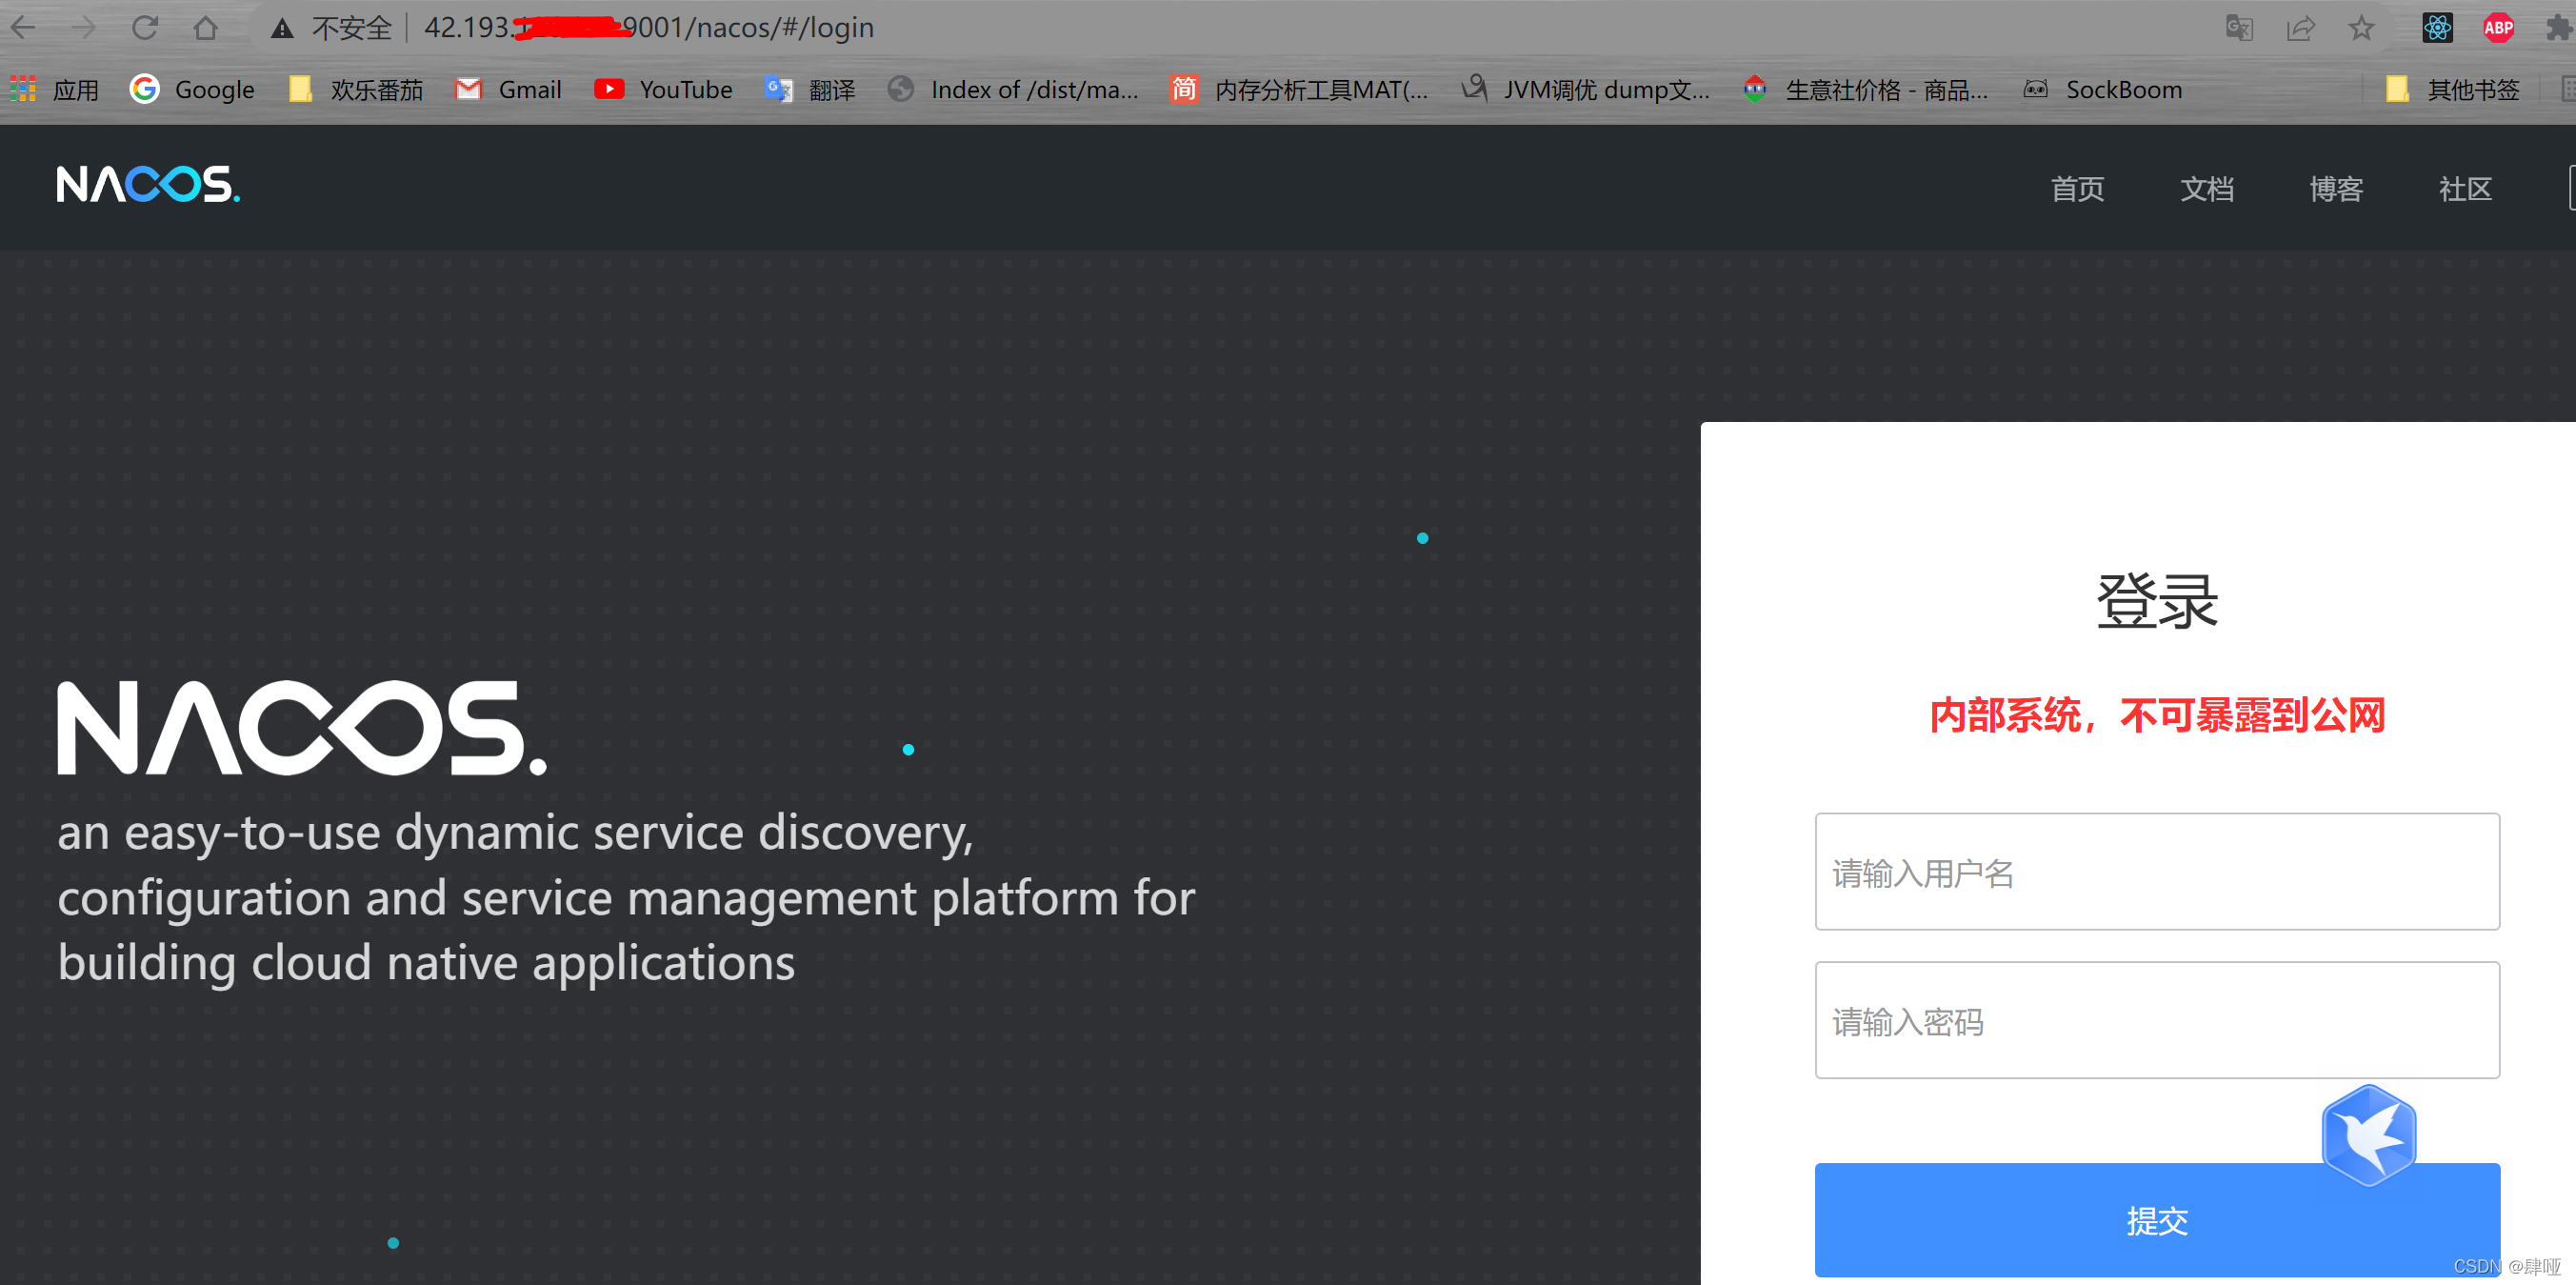Open the React Developer Tools extension icon
The image size is (2576, 1285).
click(2437, 28)
